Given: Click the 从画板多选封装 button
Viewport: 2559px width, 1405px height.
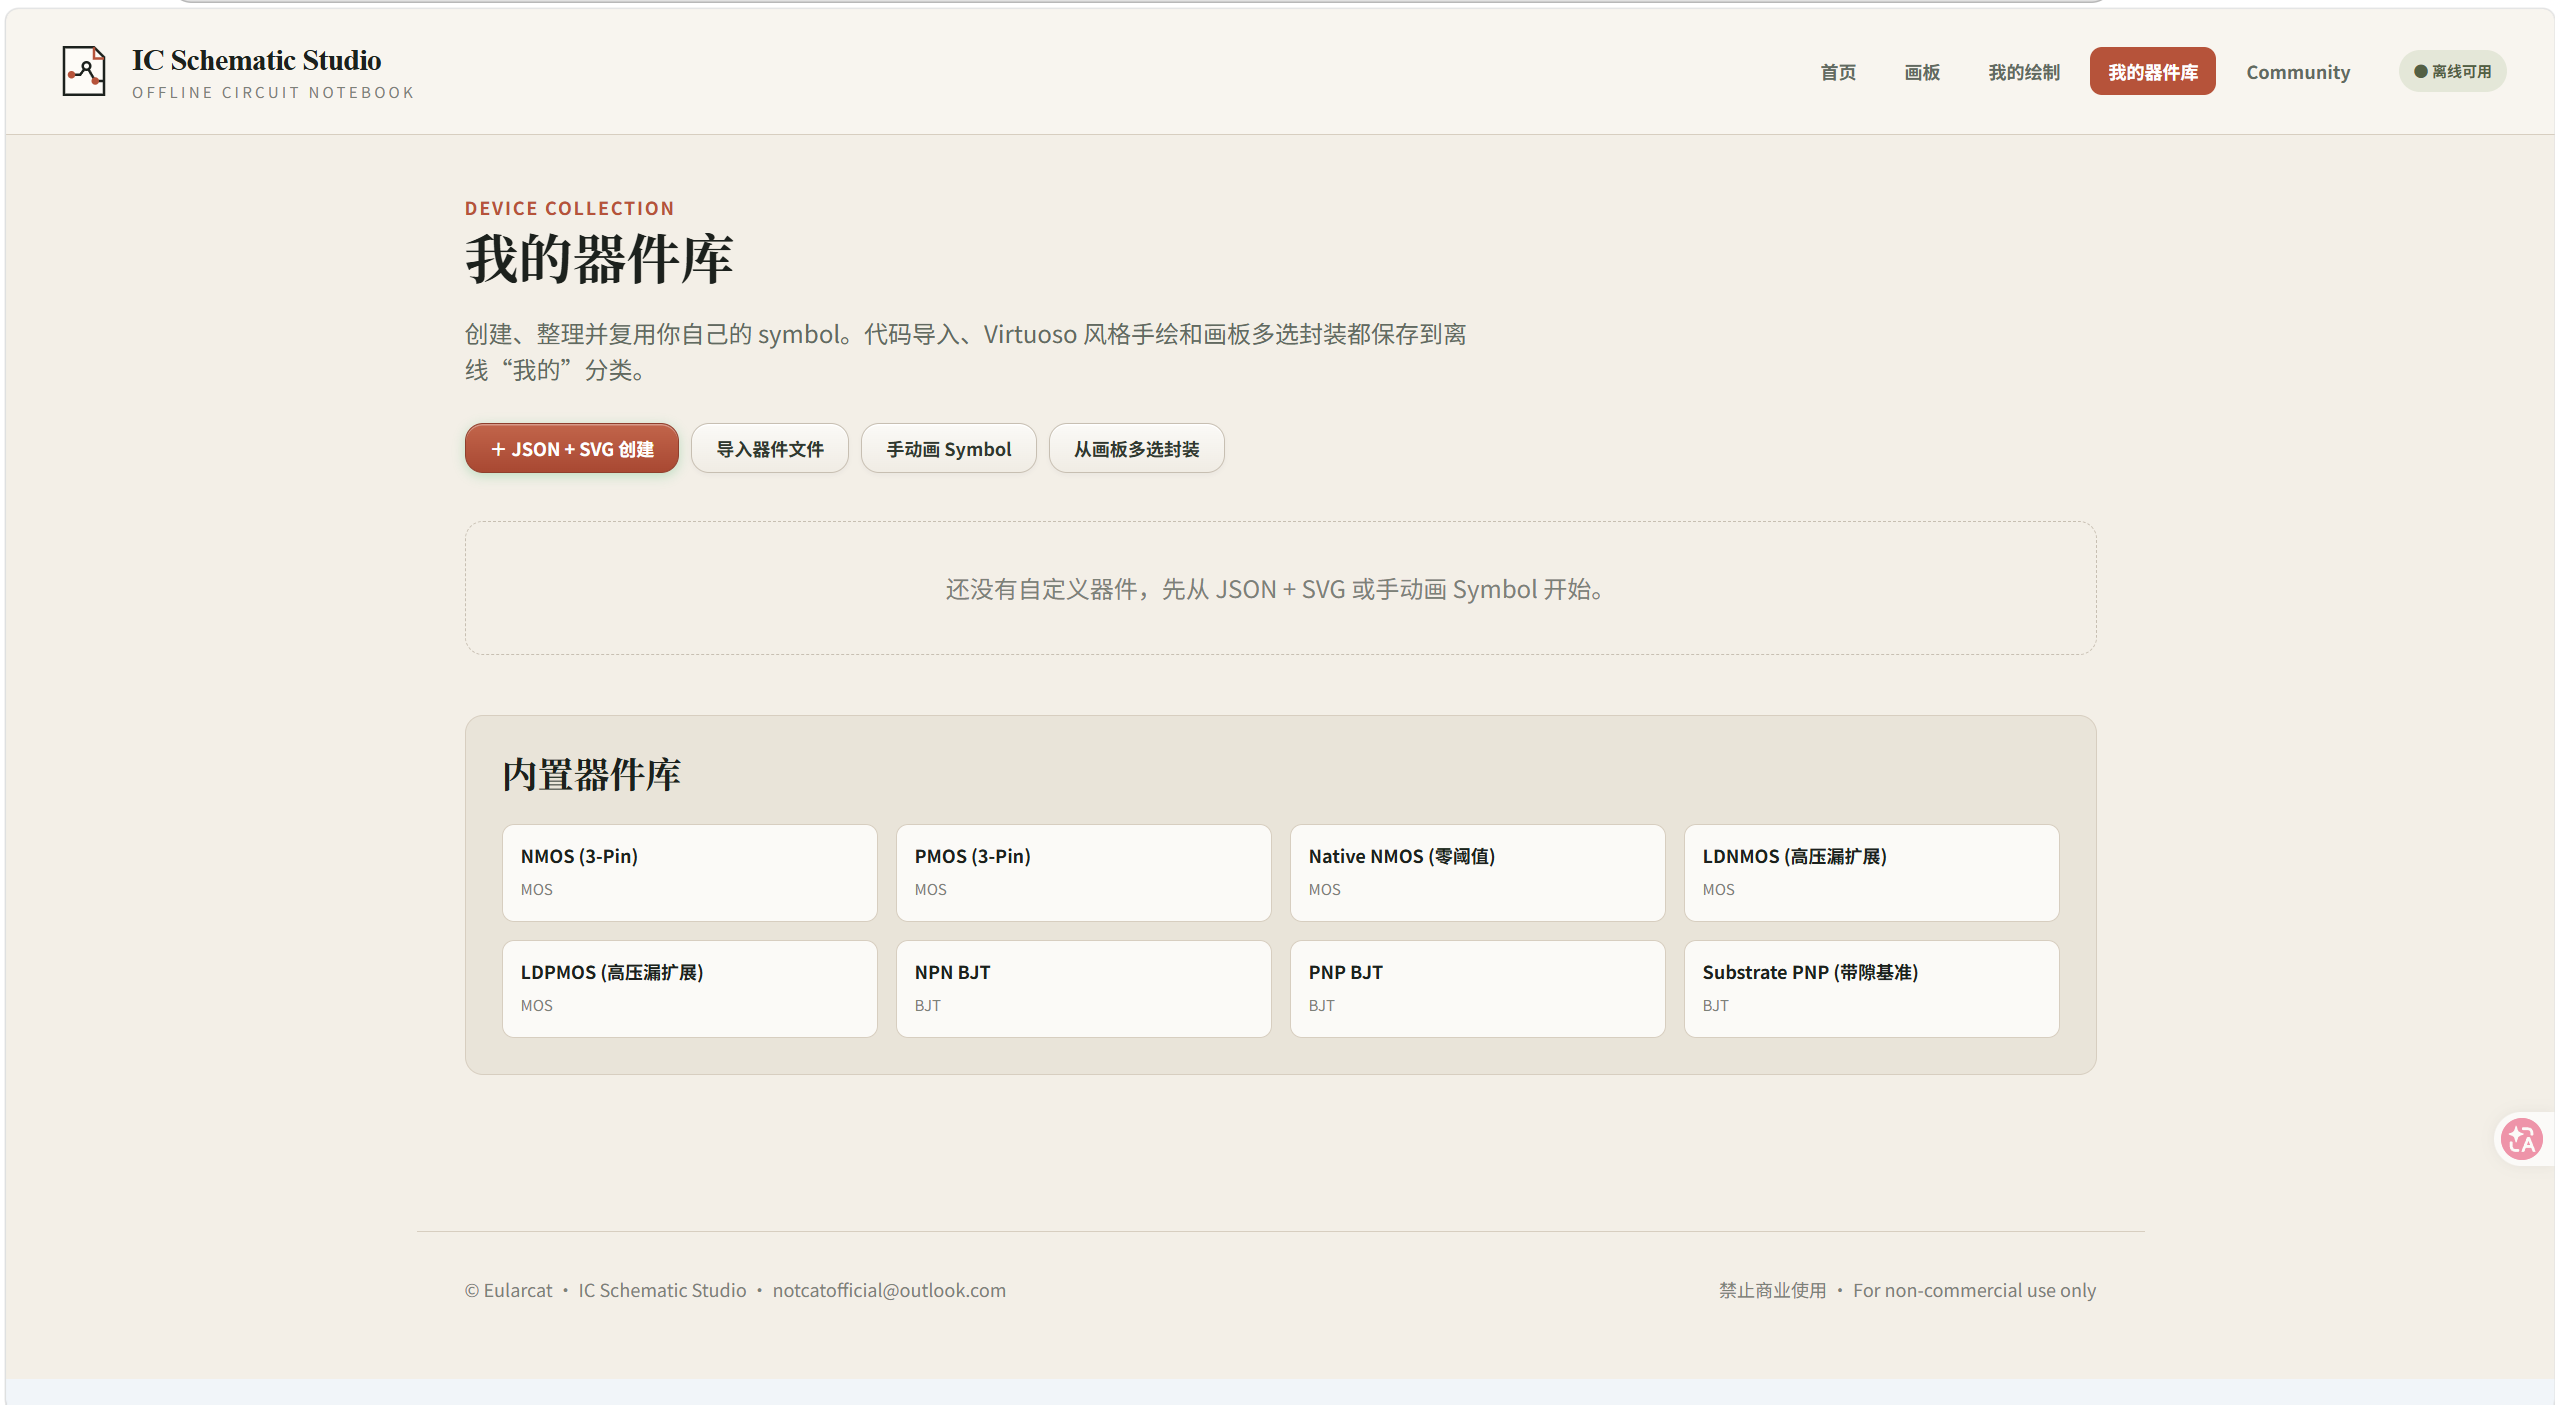Looking at the screenshot, I should 1136,449.
